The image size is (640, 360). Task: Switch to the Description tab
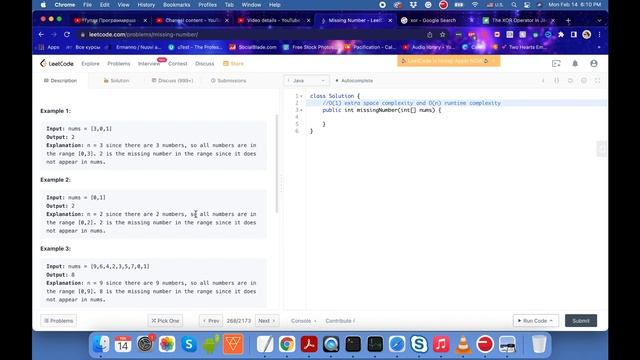coord(60,80)
